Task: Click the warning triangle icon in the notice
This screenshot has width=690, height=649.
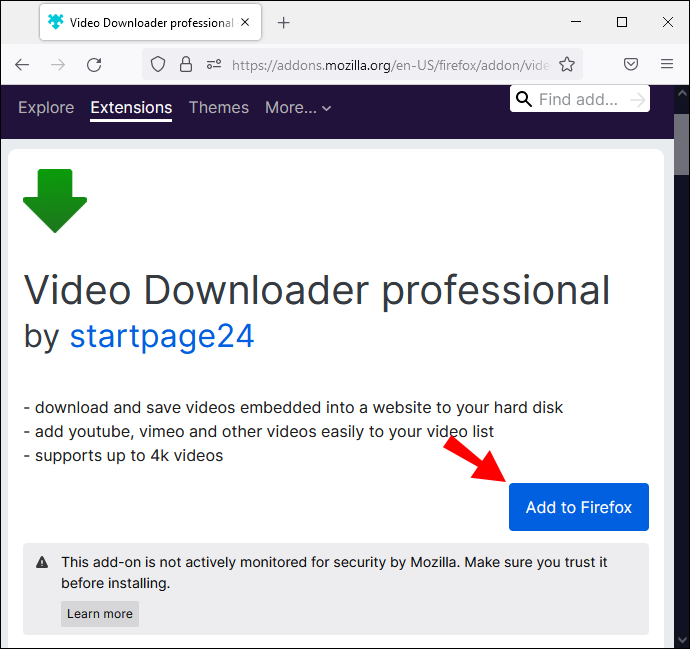Action: (x=42, y=562)
